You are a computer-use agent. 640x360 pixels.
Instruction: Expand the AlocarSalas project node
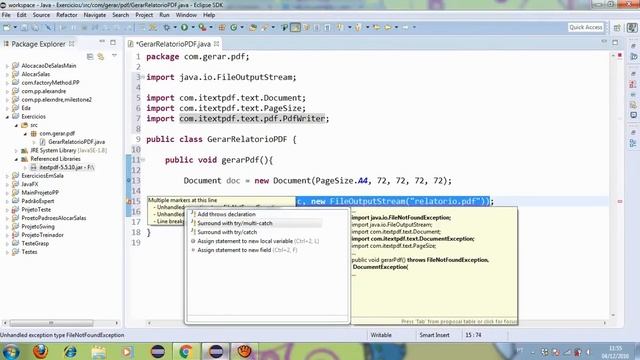[x=7, y=74]
